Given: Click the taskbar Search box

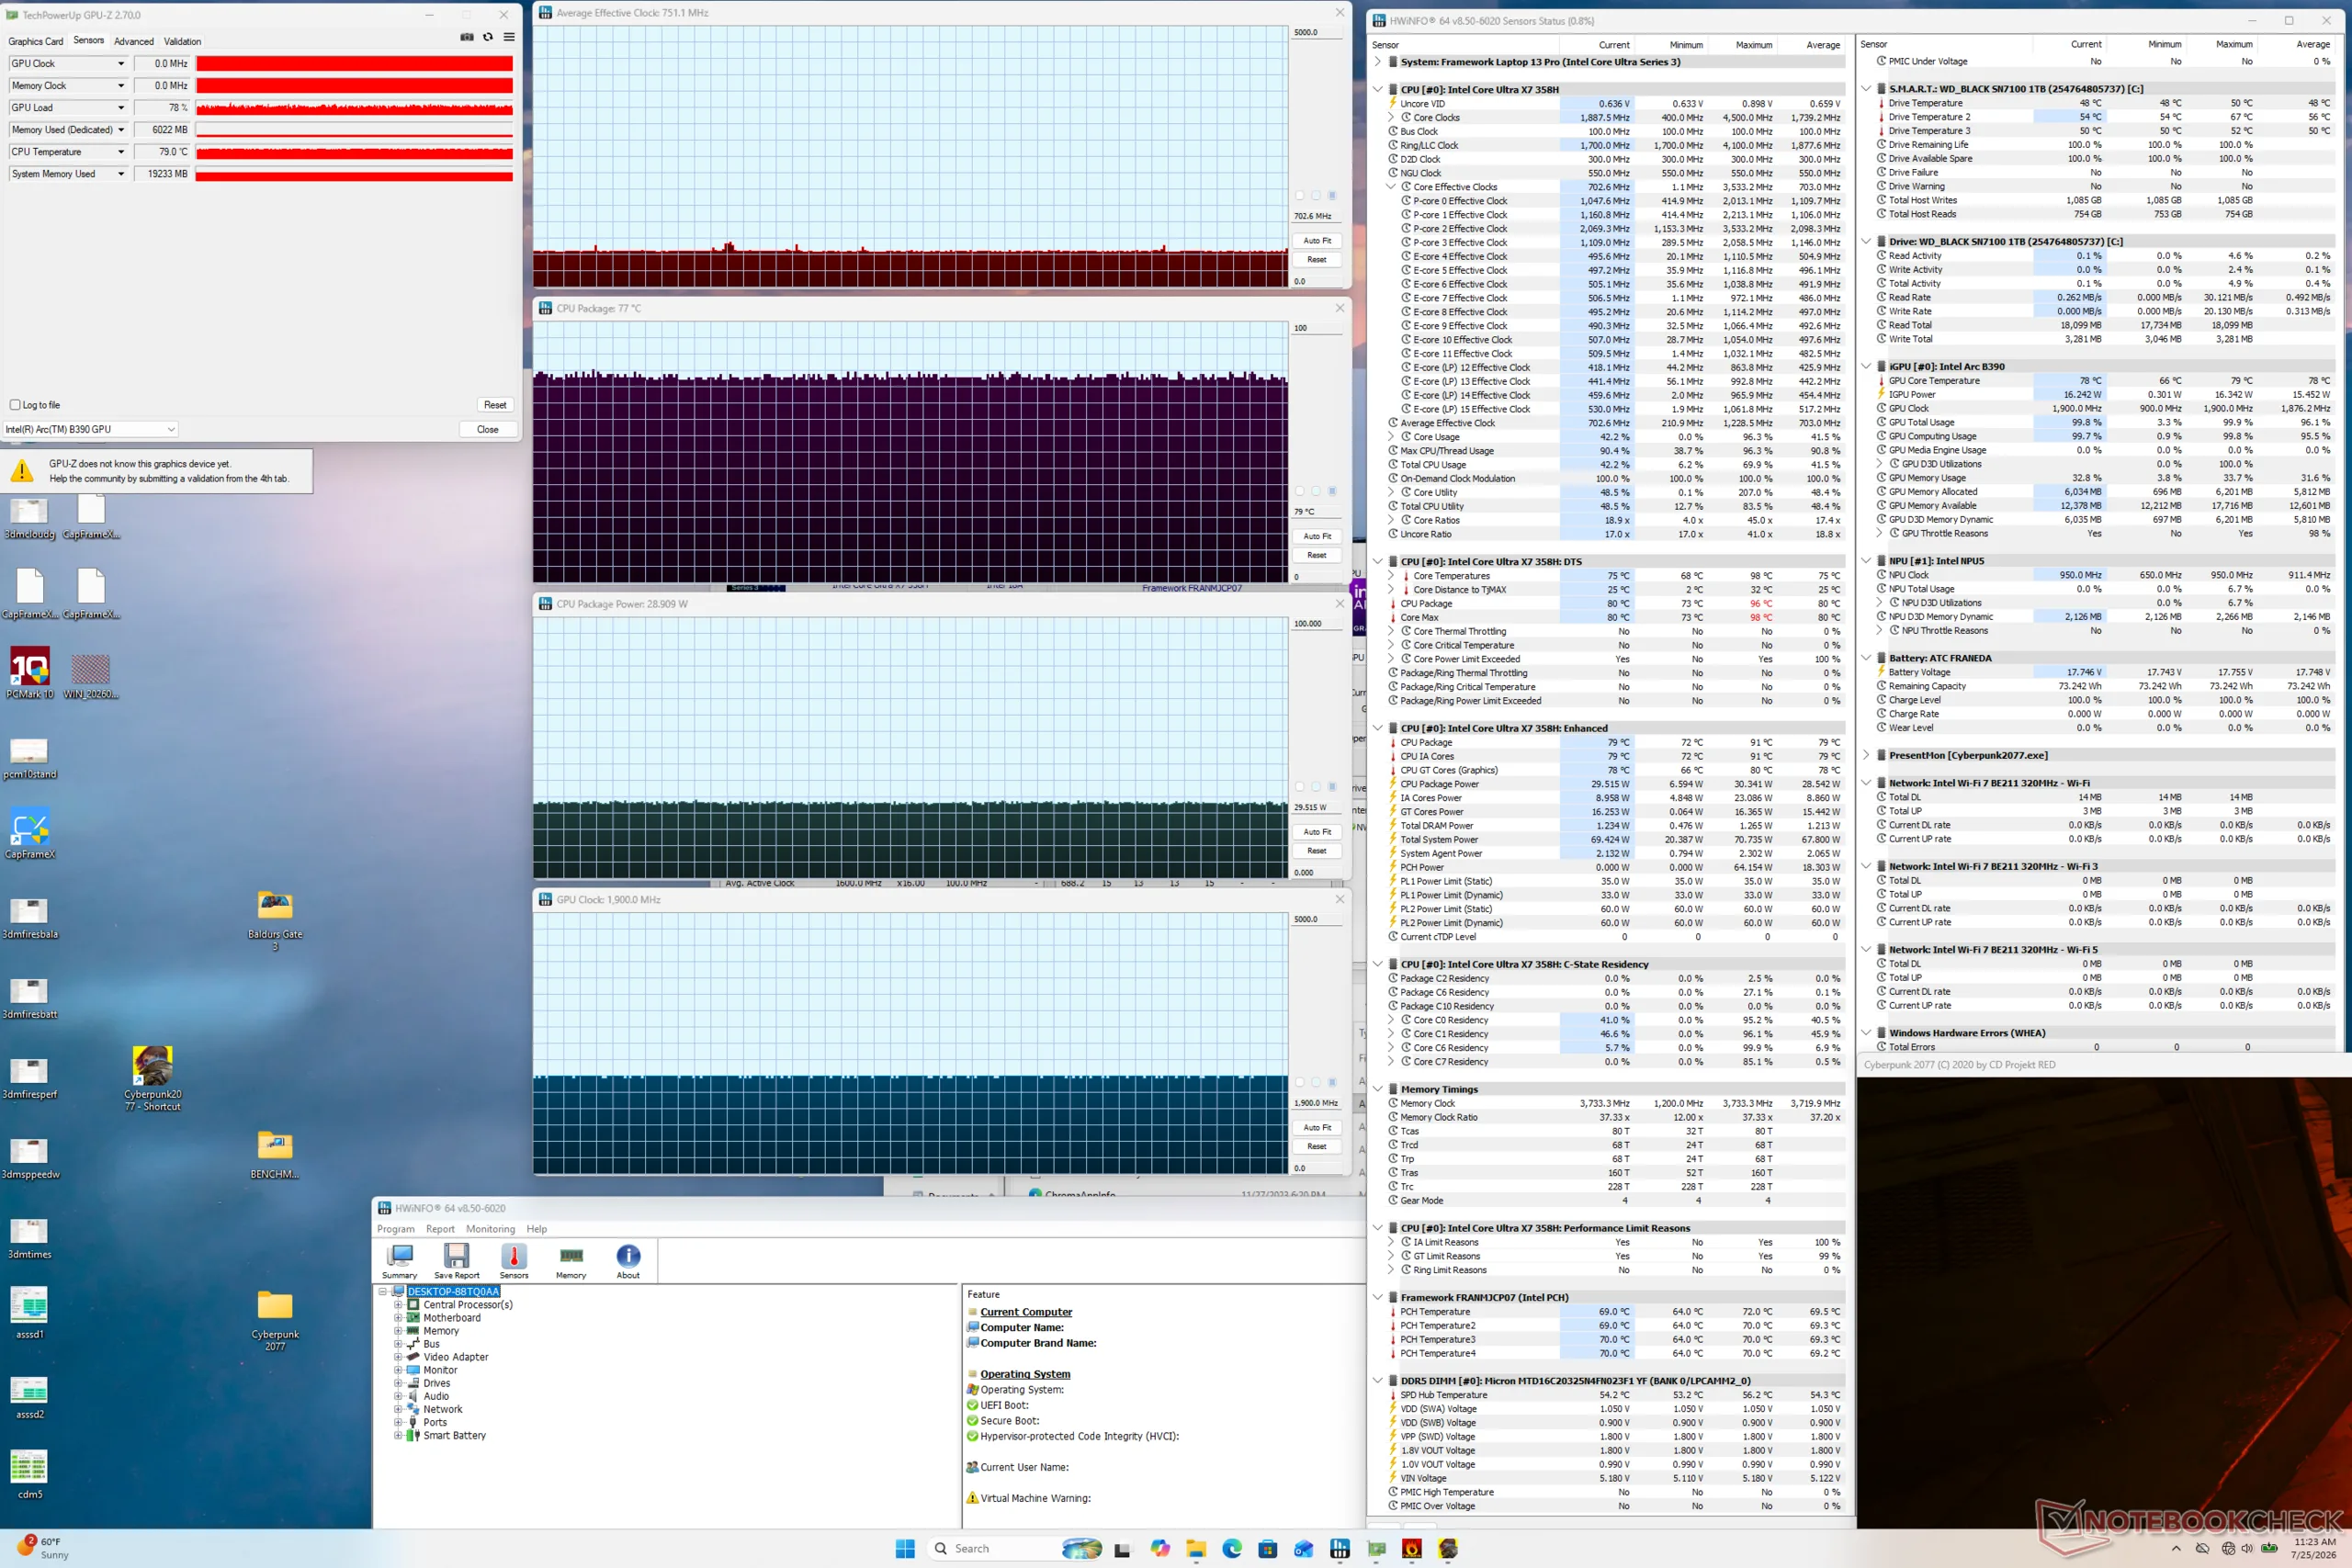Looking at the screenshot, I should coord(1016,1548).
